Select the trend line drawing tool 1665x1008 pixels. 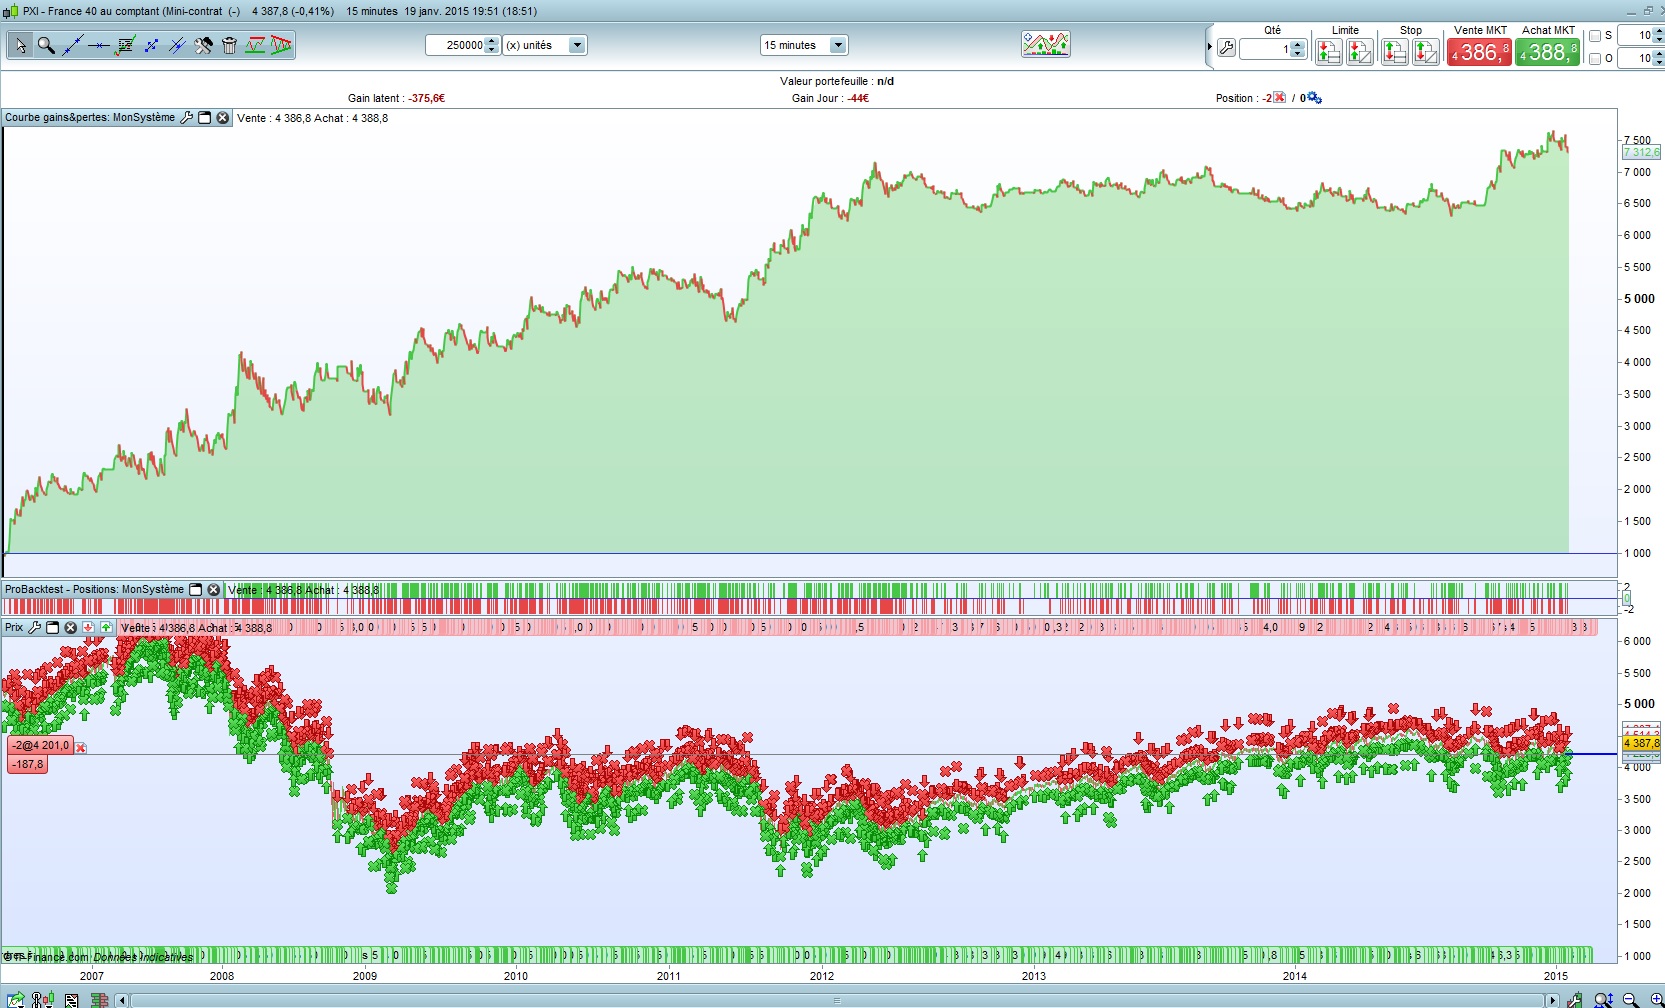click(72, 45)
